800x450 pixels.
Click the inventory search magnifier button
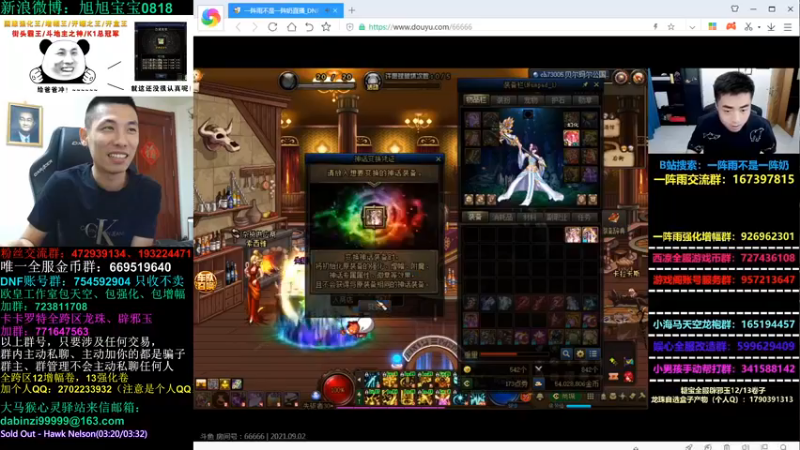coord(566,354)
